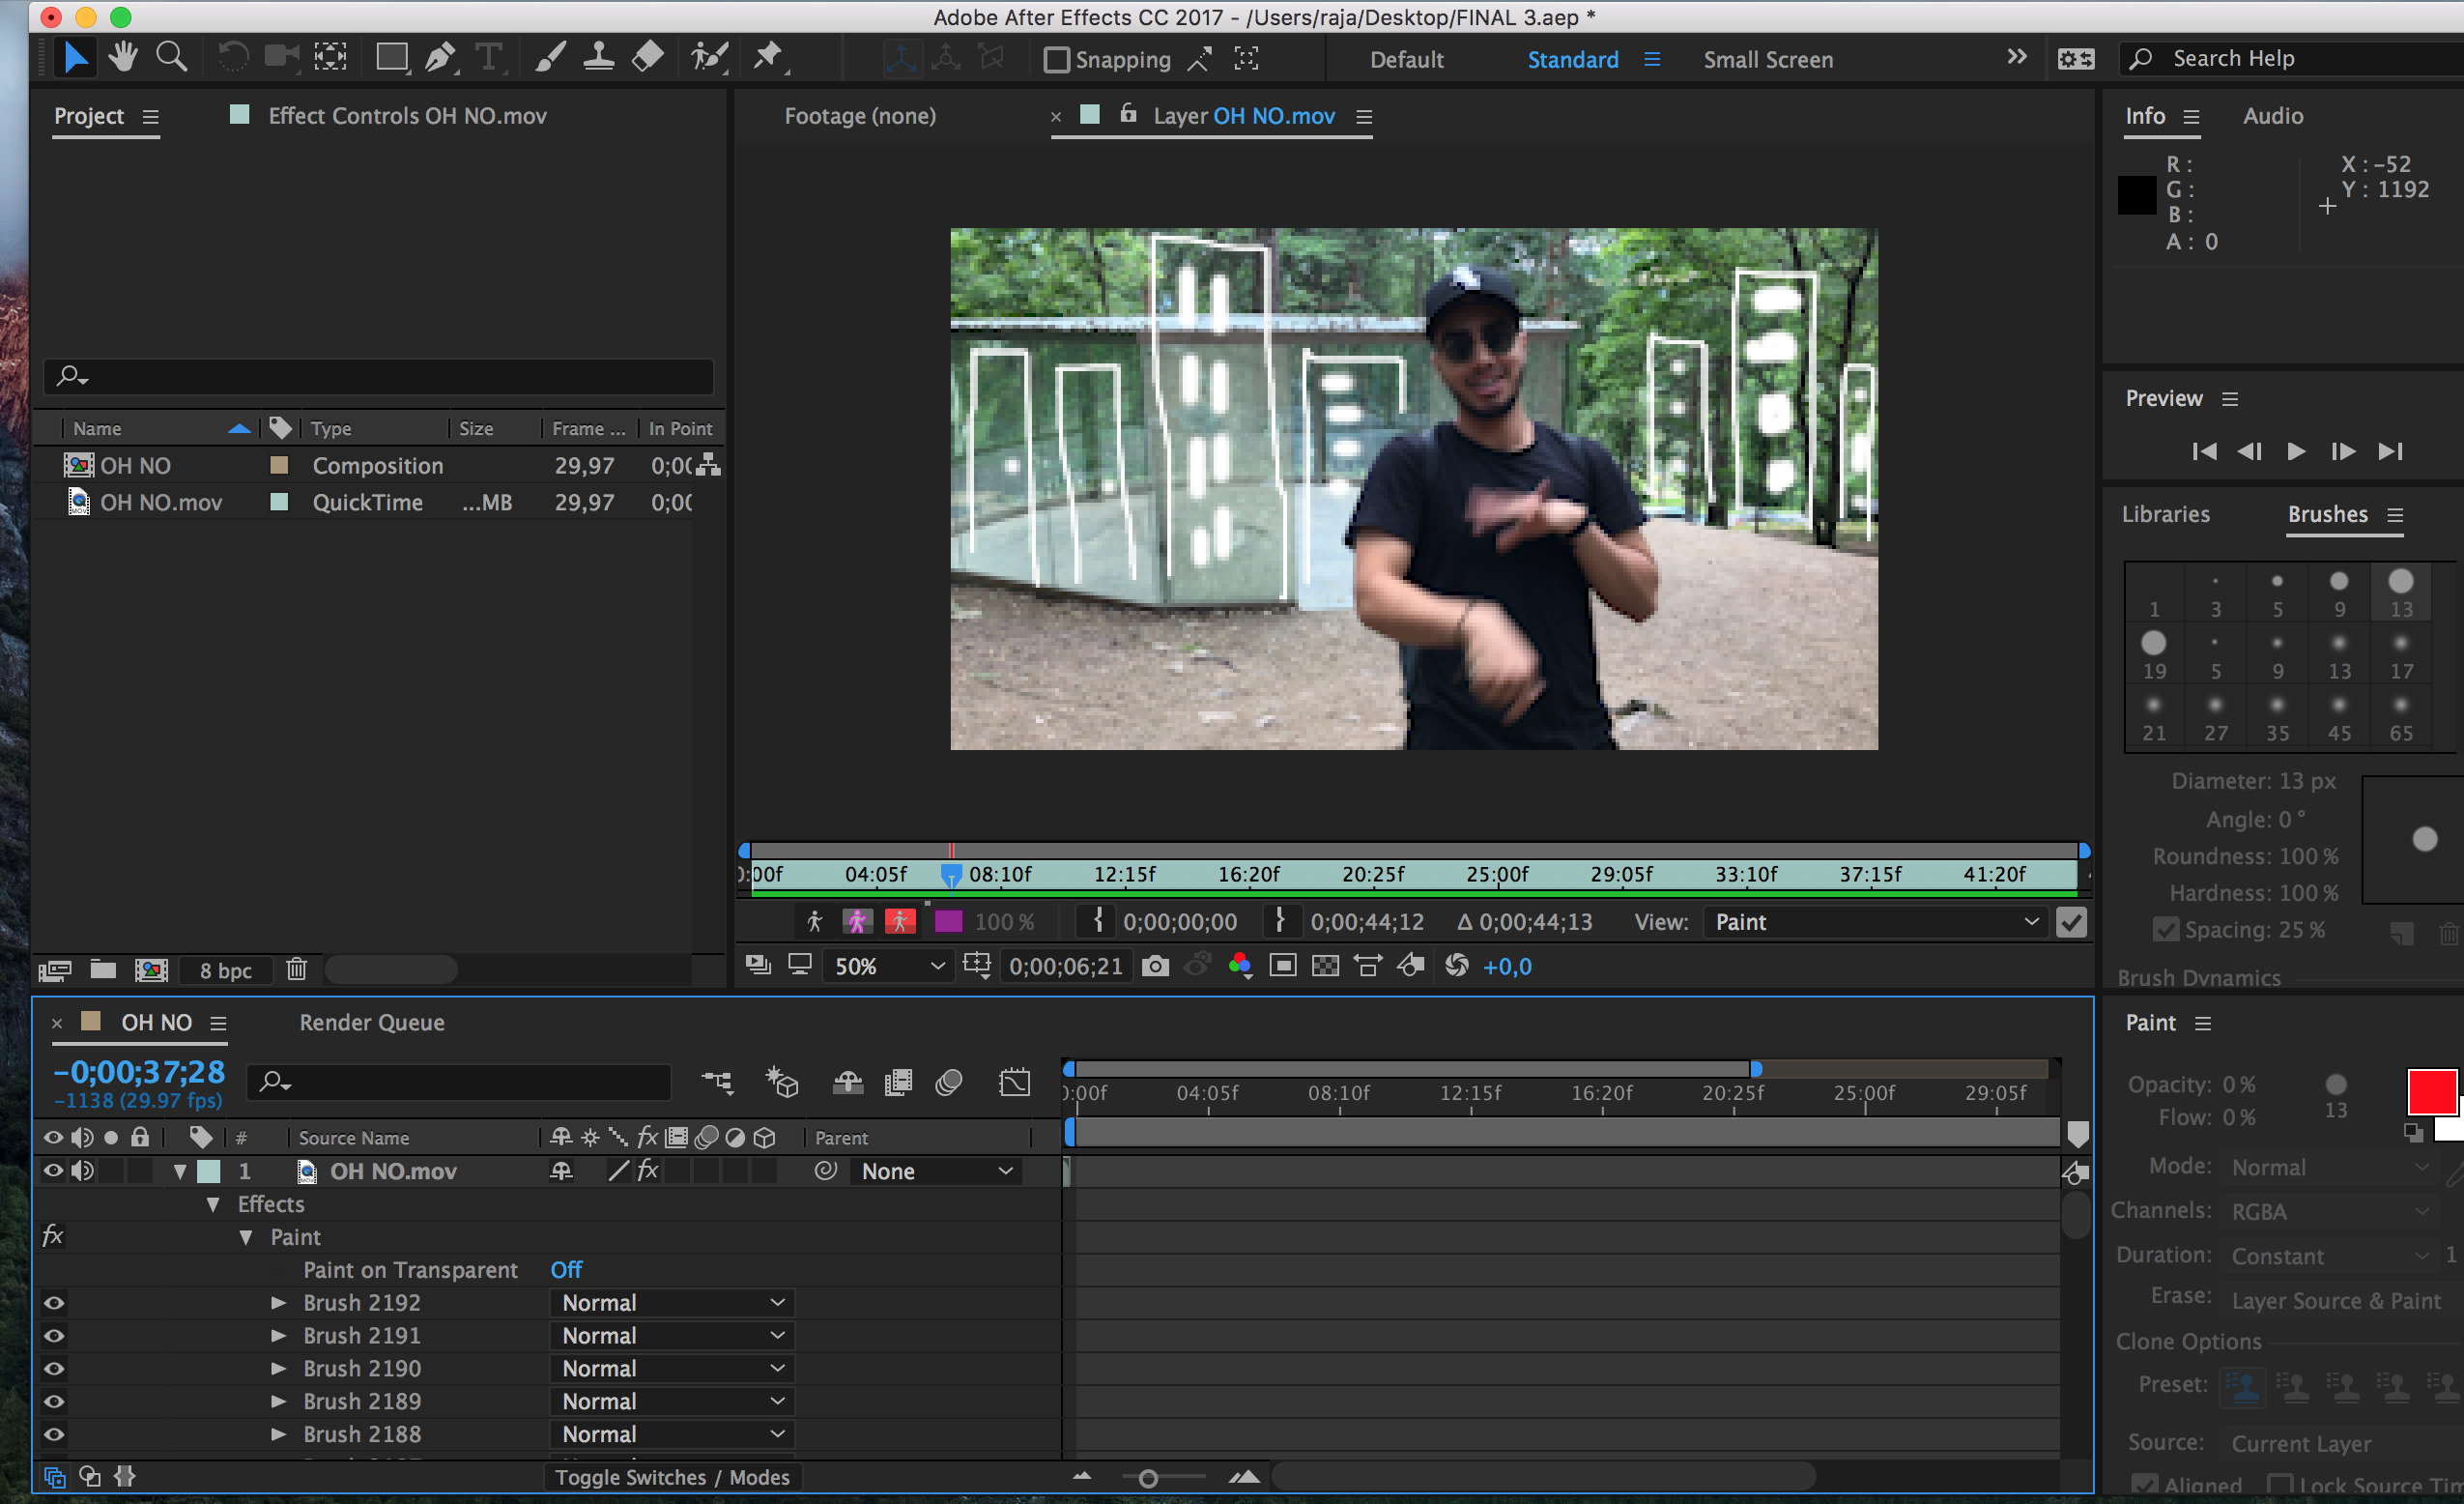Toggle video visibility for OH NO.mov layer
Image resolution: width=2464 pixels, height=1504 pixels.
coord(52,1170)
